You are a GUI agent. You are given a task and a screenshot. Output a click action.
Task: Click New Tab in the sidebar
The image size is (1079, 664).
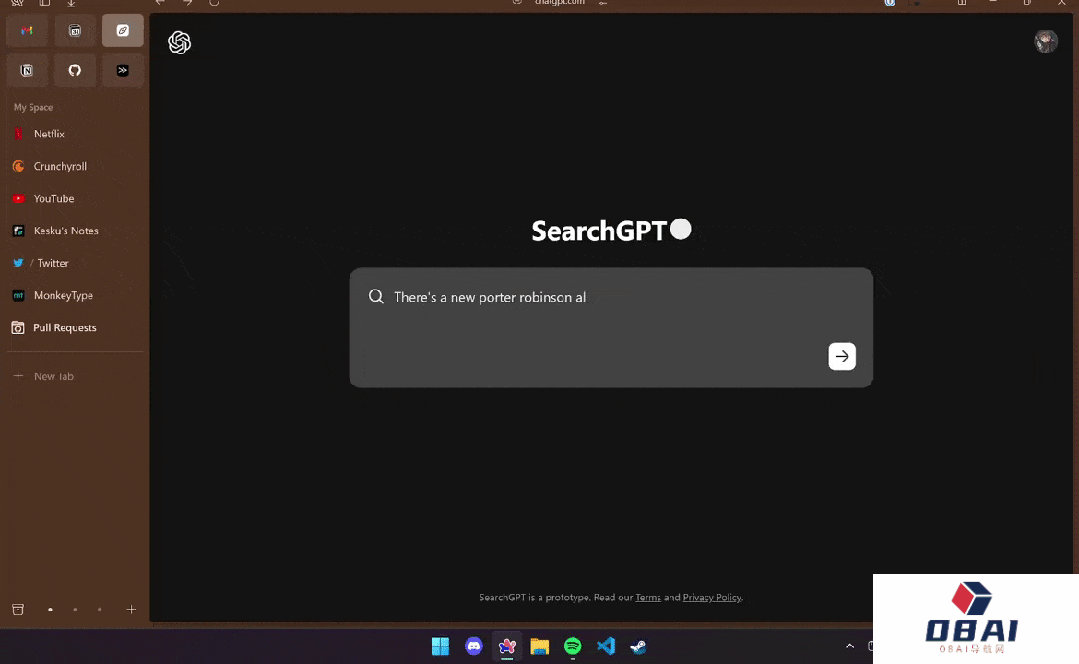point(53,376)
